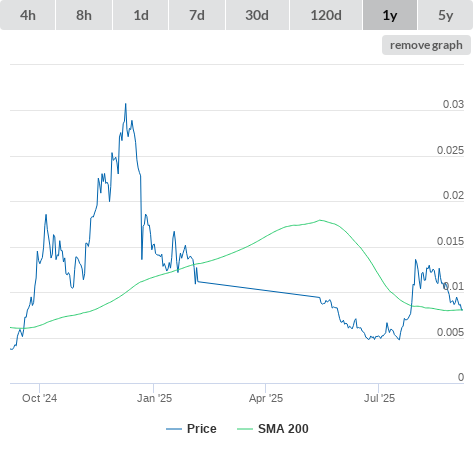This screenshot has height=455, width=474.
Task: Click the Oct '24 axis label
Action: click(x=39, y=398)
